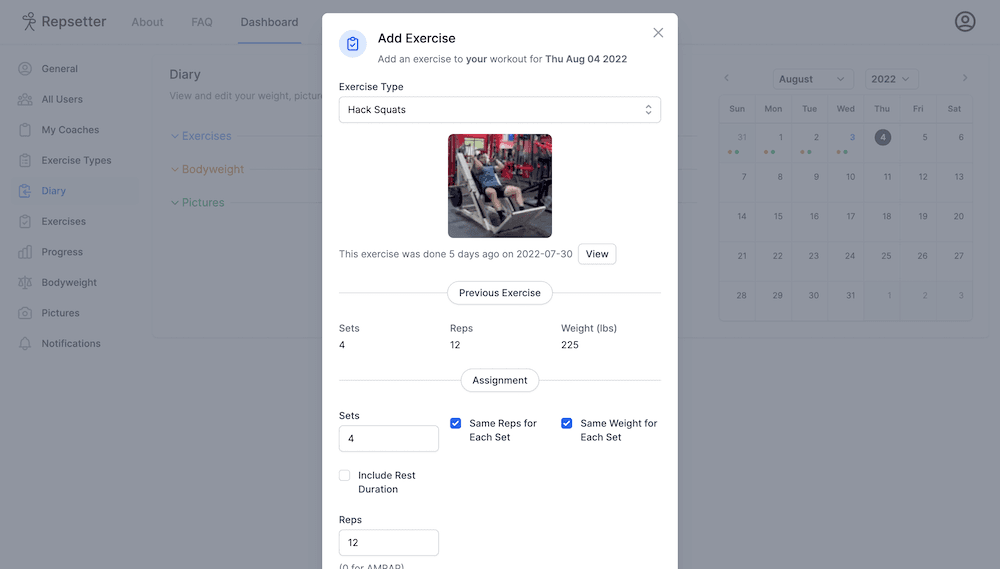Click the Hack Squats exercise thumbnail
The width and height of the screenshot is (1000, 569).
[x=500, y=186]
